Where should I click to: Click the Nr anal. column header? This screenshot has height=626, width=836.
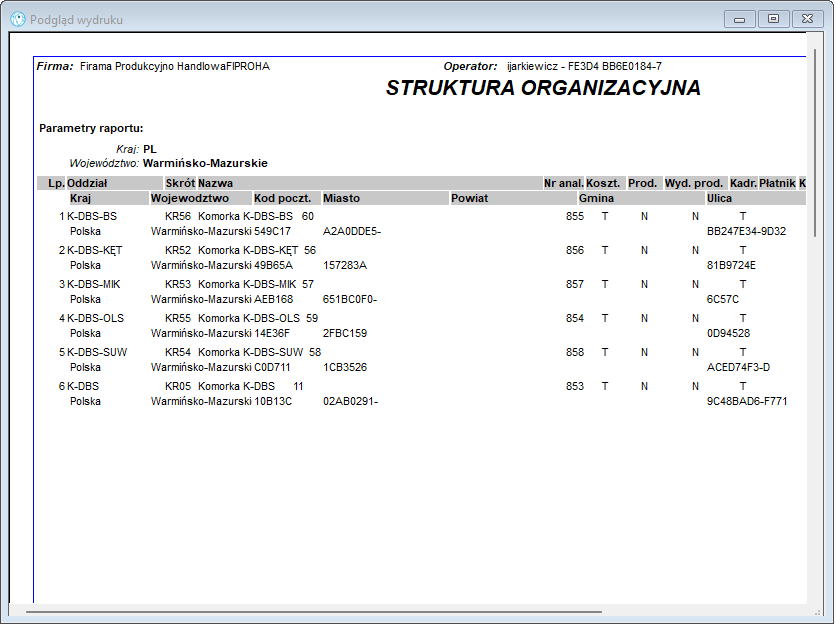(x=564, y=183)
